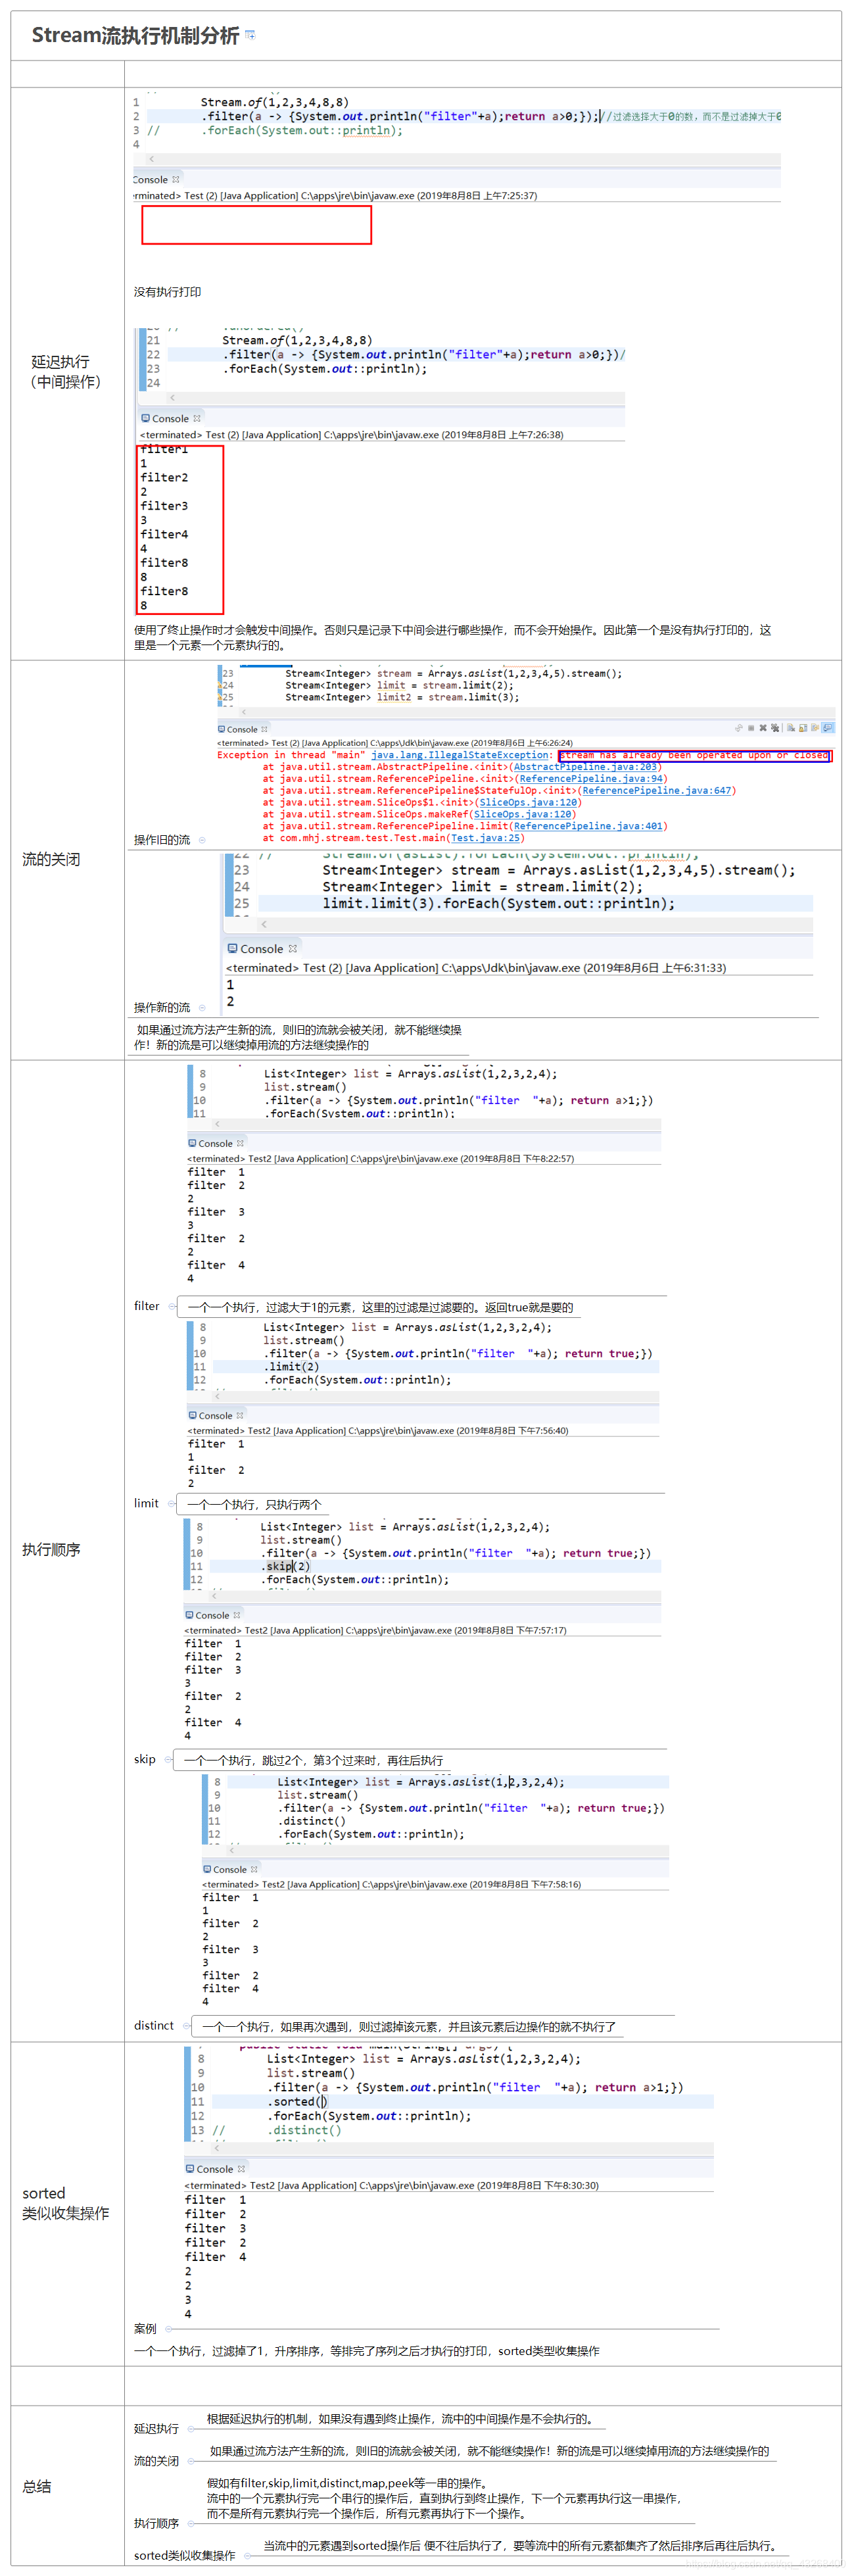Collapse the distinct node toggle
852x2576 pixels.
186,2025
